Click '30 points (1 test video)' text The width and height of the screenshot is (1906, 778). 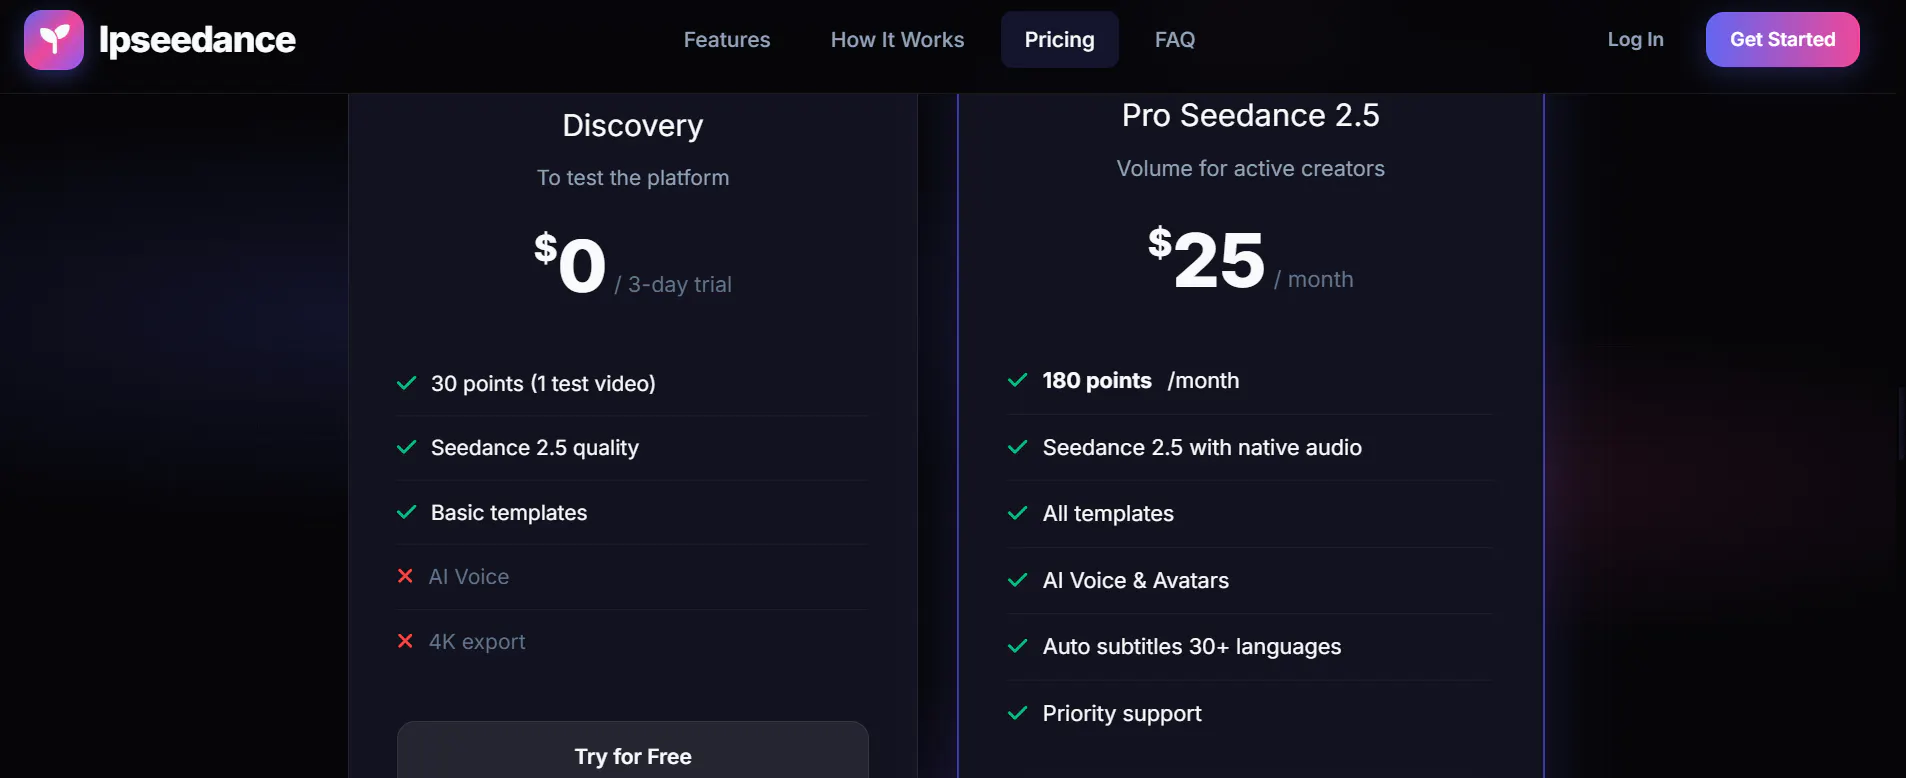543,384
